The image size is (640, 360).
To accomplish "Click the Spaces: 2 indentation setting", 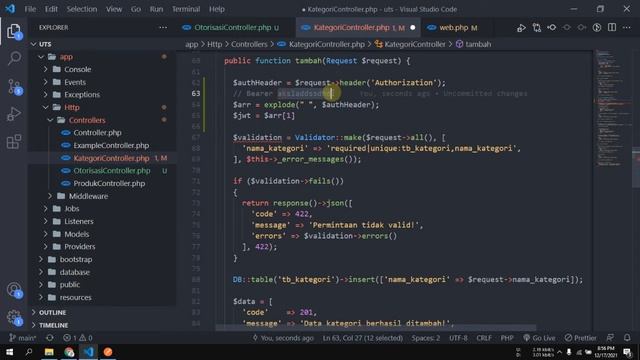I will coord(426,338).
